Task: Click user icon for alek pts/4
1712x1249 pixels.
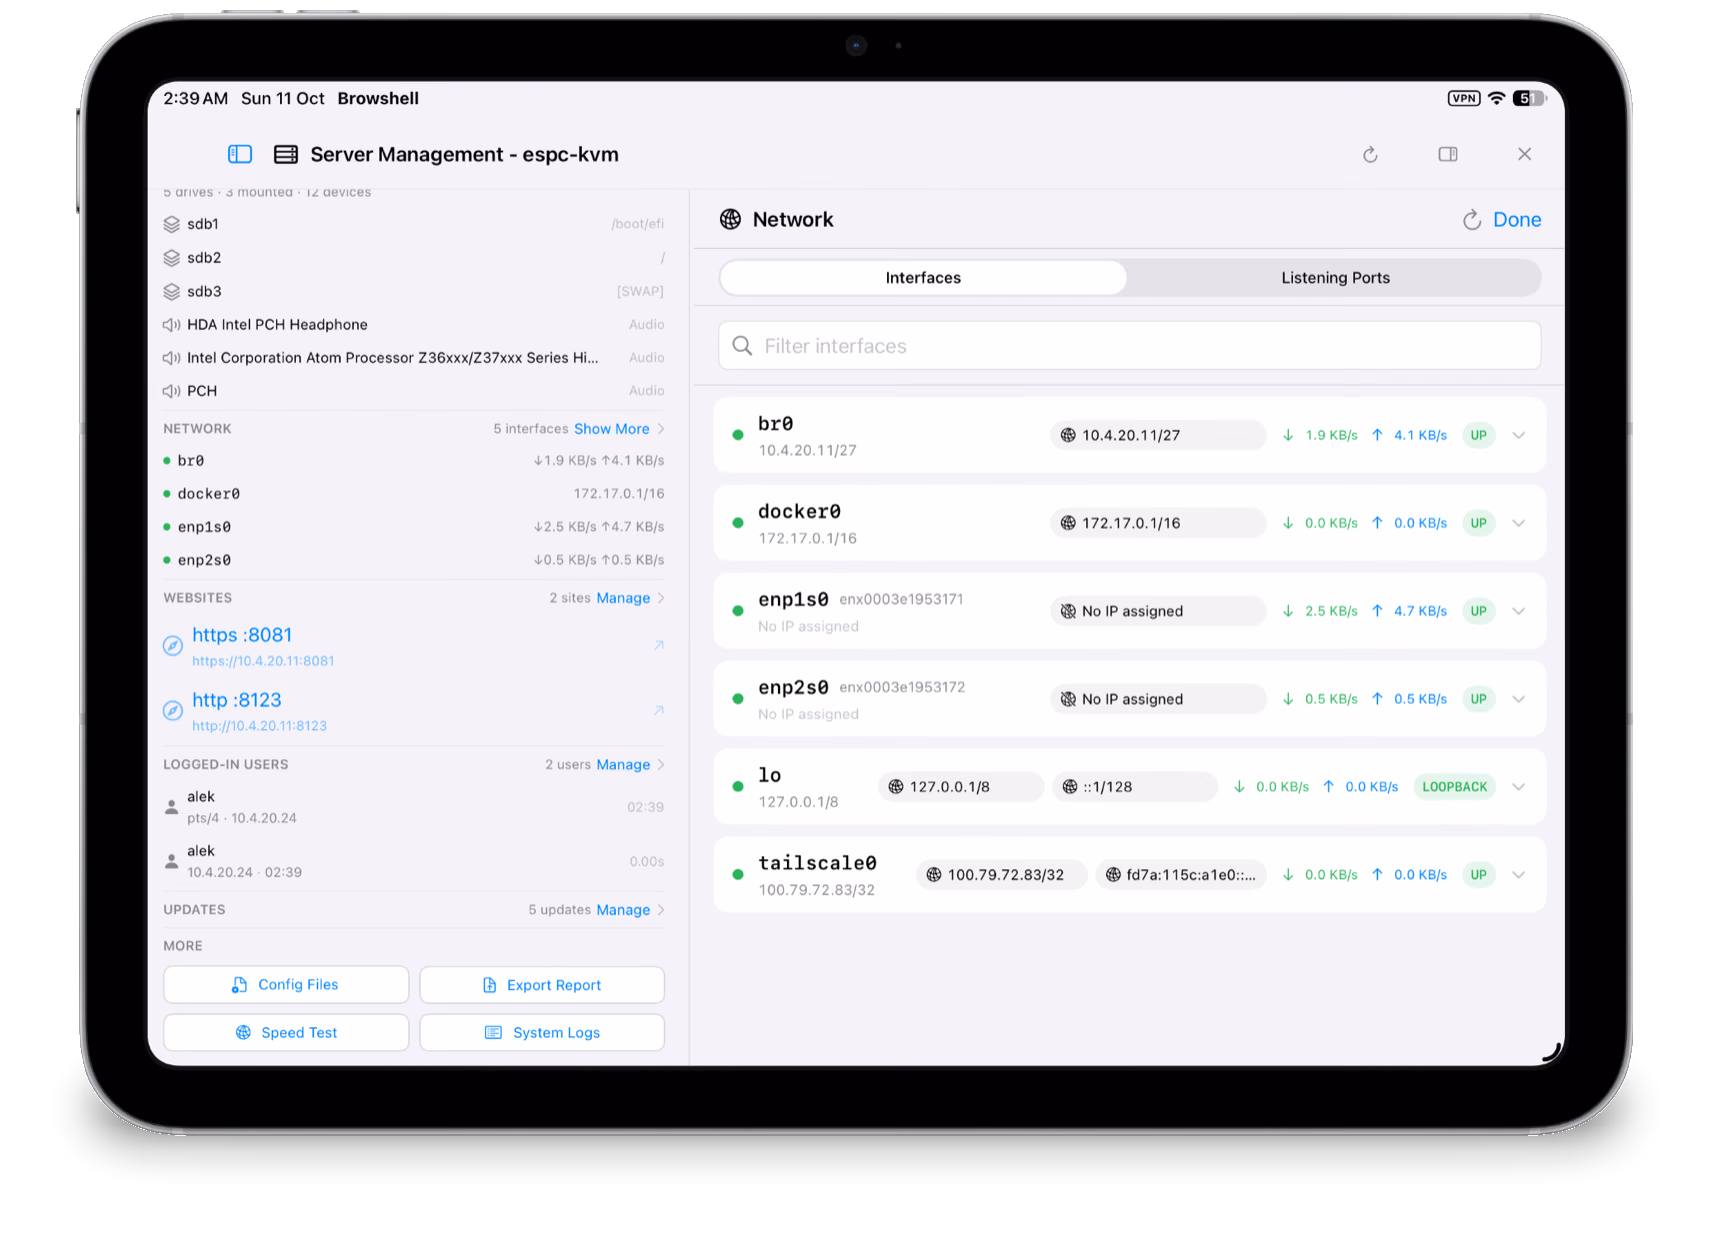Action: coord(172,807)
